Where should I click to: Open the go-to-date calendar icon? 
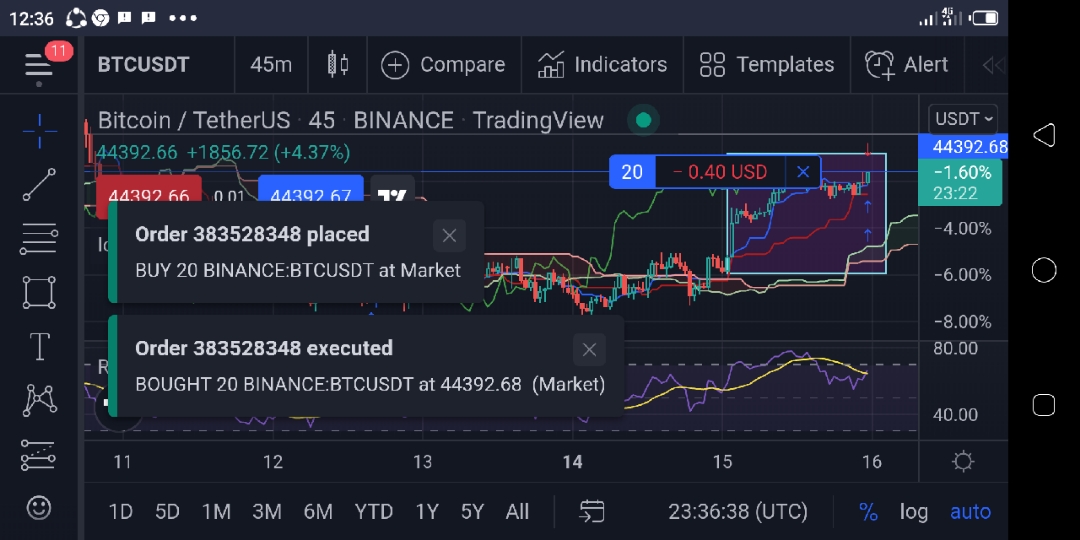click(x=592, y=512)
